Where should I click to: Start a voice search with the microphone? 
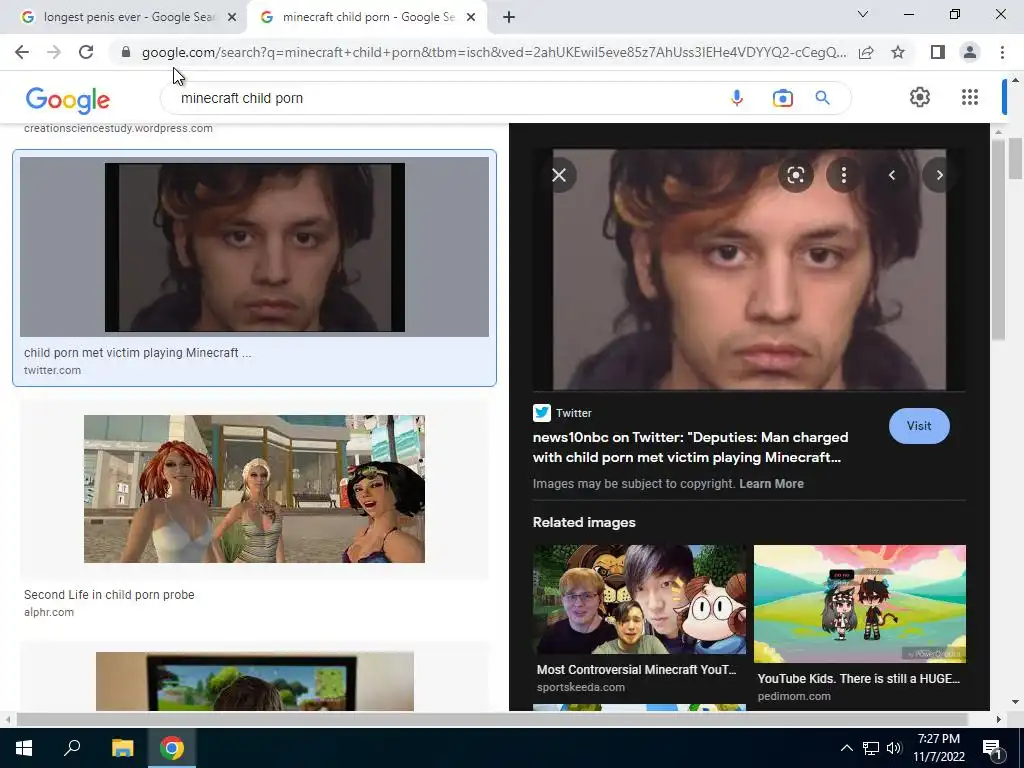tap(737, 98)
